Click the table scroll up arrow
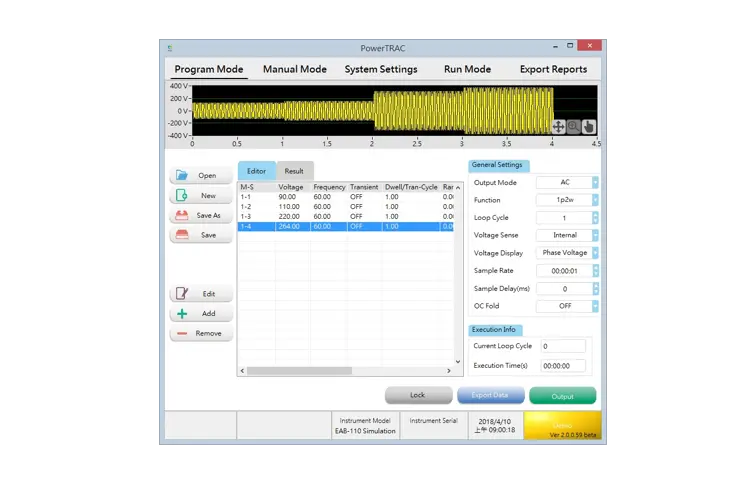 tap(458, 187)
